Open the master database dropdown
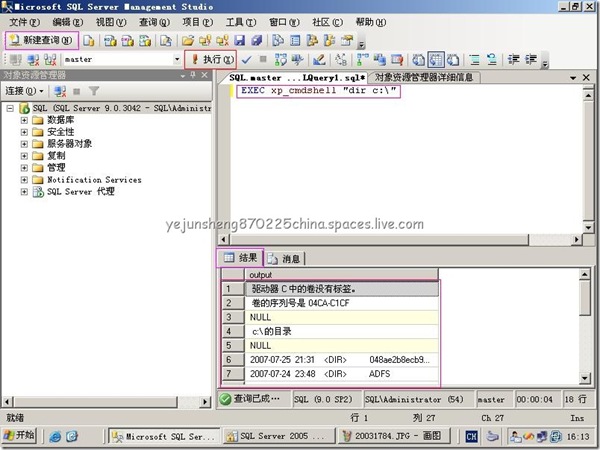The image size is (600, 450). tap(177, 59)
